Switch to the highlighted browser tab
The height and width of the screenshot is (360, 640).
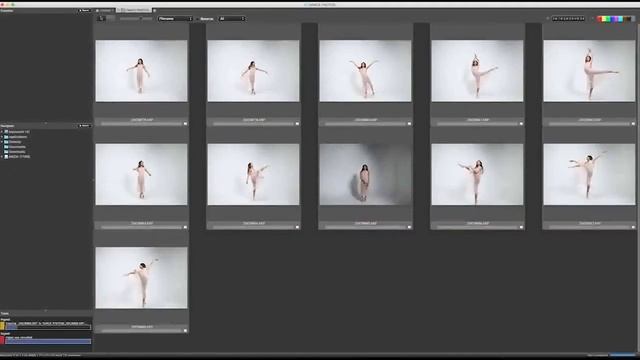point(134,10)
